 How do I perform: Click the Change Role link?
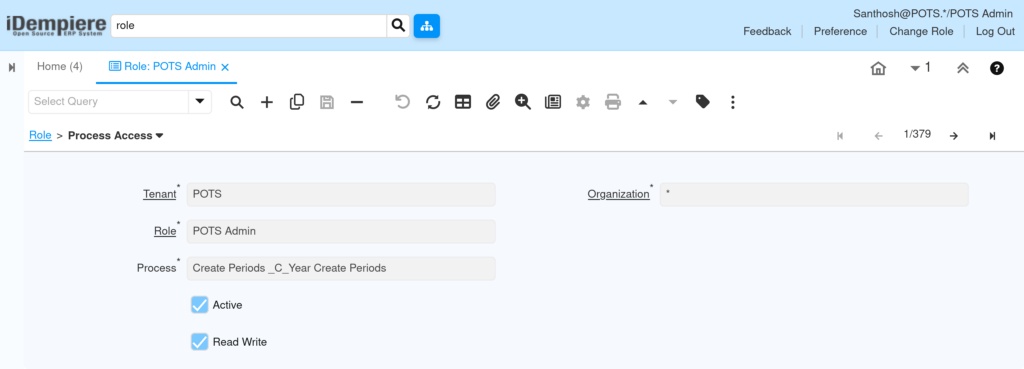(x=921, y=31)
